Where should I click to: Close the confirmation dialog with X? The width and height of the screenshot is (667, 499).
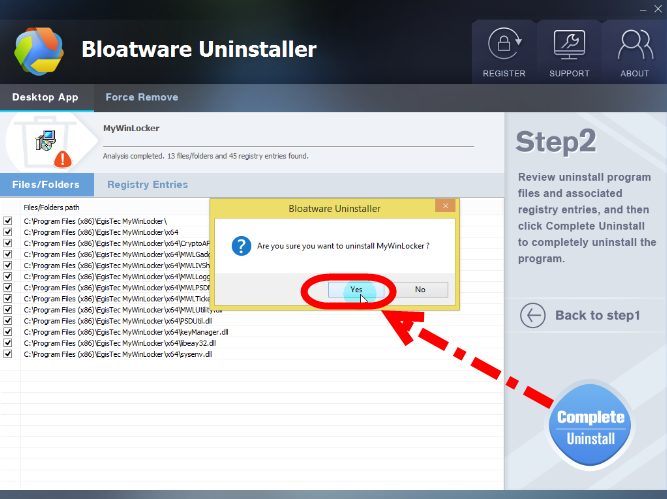(445, 206)
